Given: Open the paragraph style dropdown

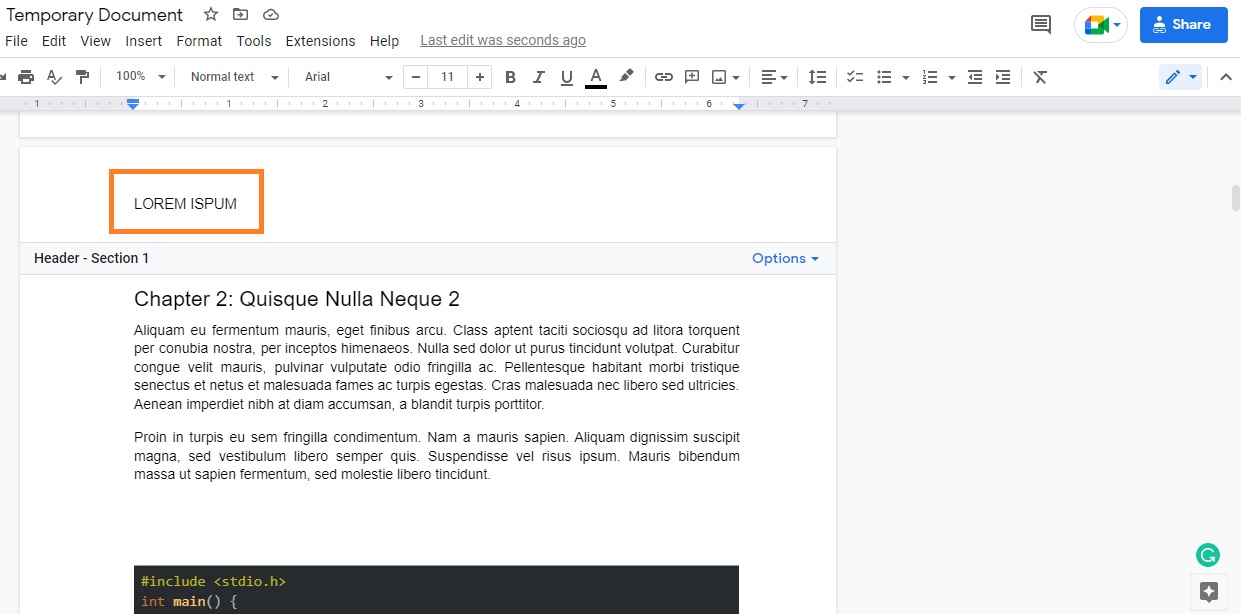Looking at the screenshot, I should tap(230, 76).
